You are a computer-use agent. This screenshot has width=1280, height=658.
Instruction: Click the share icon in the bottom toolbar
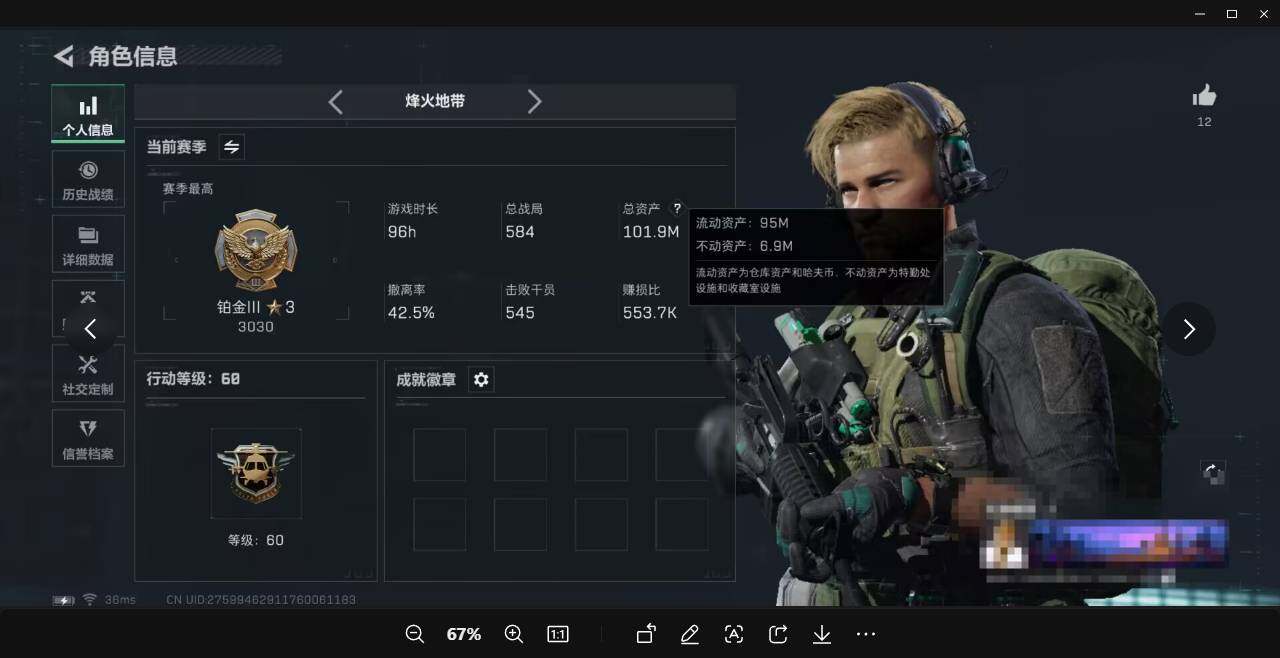point(778,634)
